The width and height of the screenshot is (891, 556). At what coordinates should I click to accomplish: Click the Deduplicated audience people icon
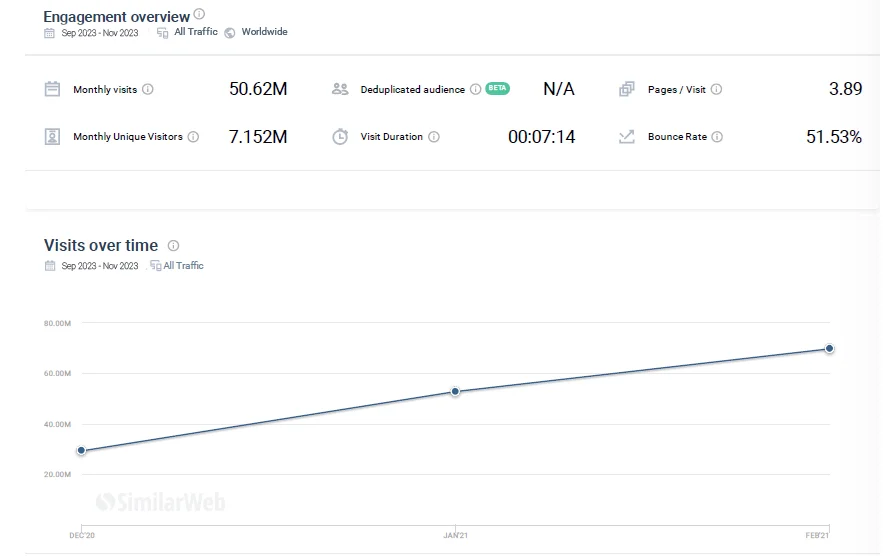click(x=340, y=89)
